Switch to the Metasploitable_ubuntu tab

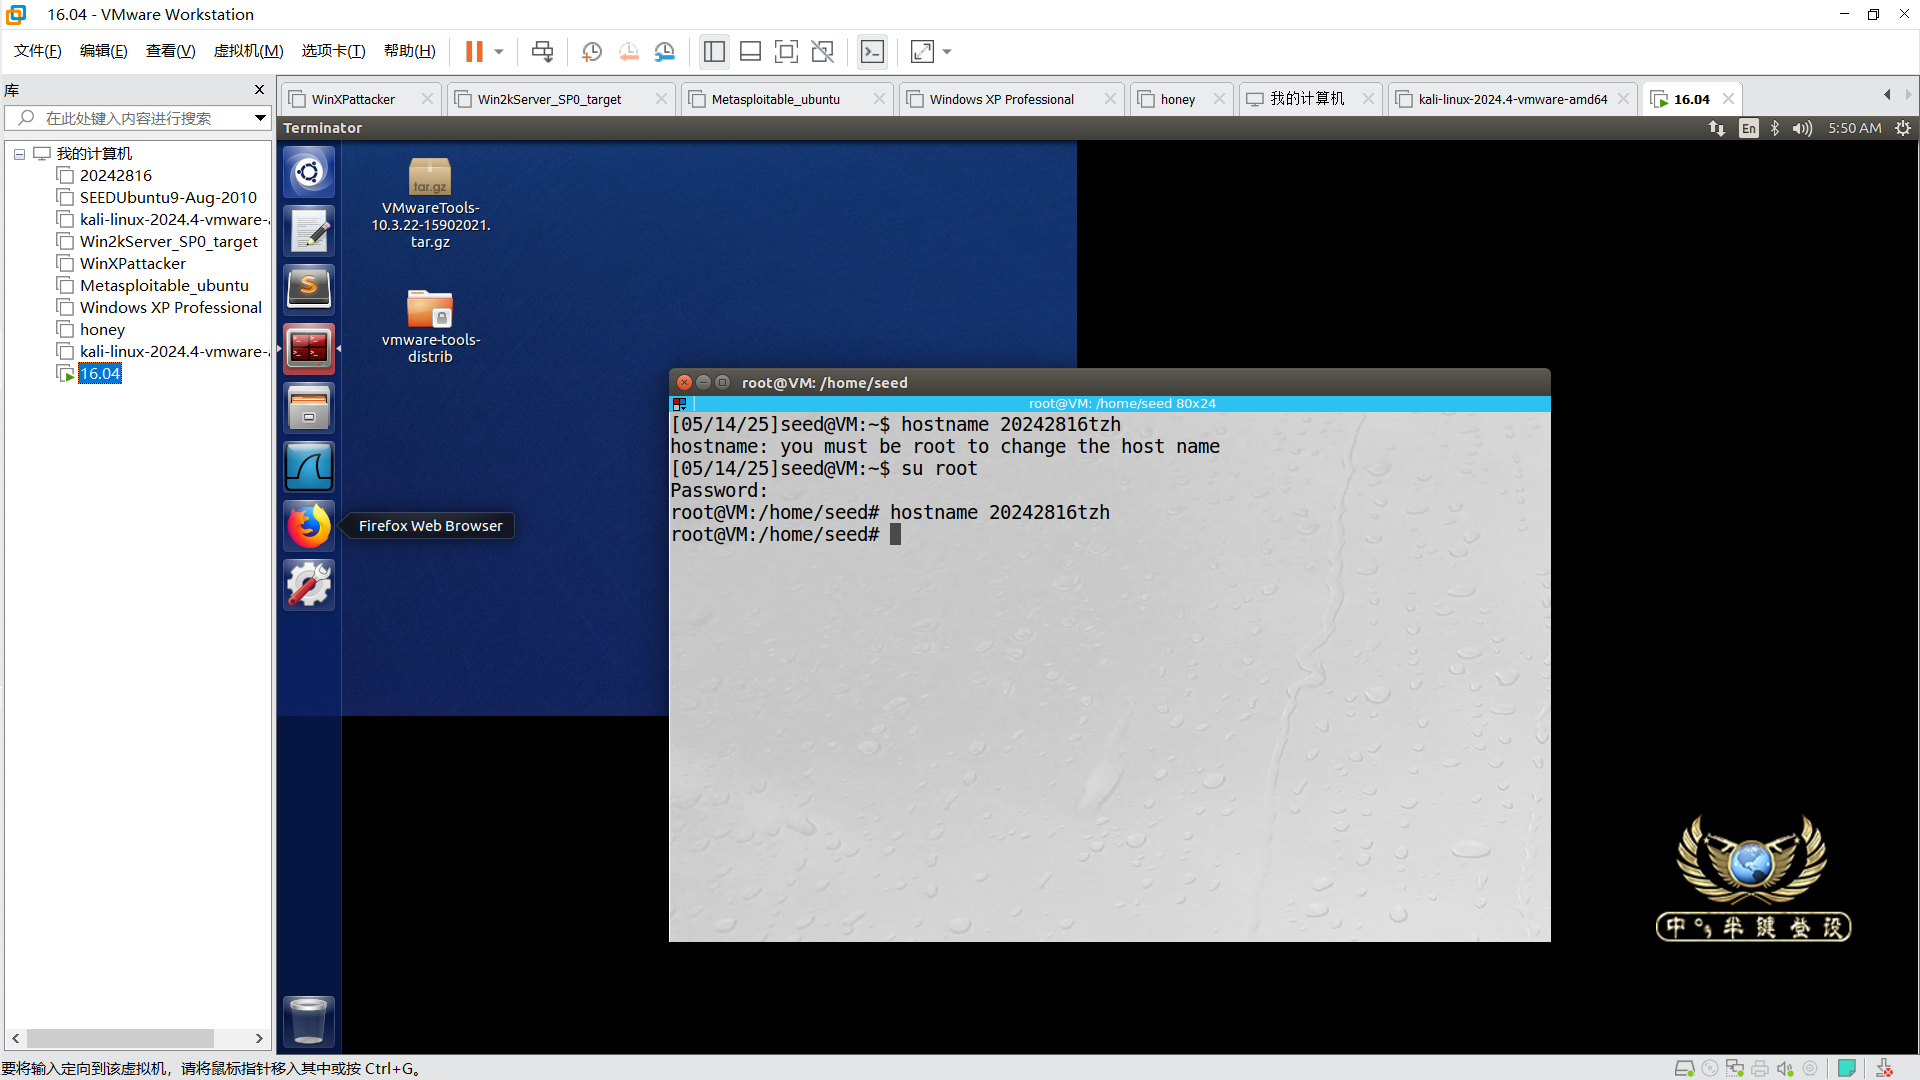[x=776, y=99]
